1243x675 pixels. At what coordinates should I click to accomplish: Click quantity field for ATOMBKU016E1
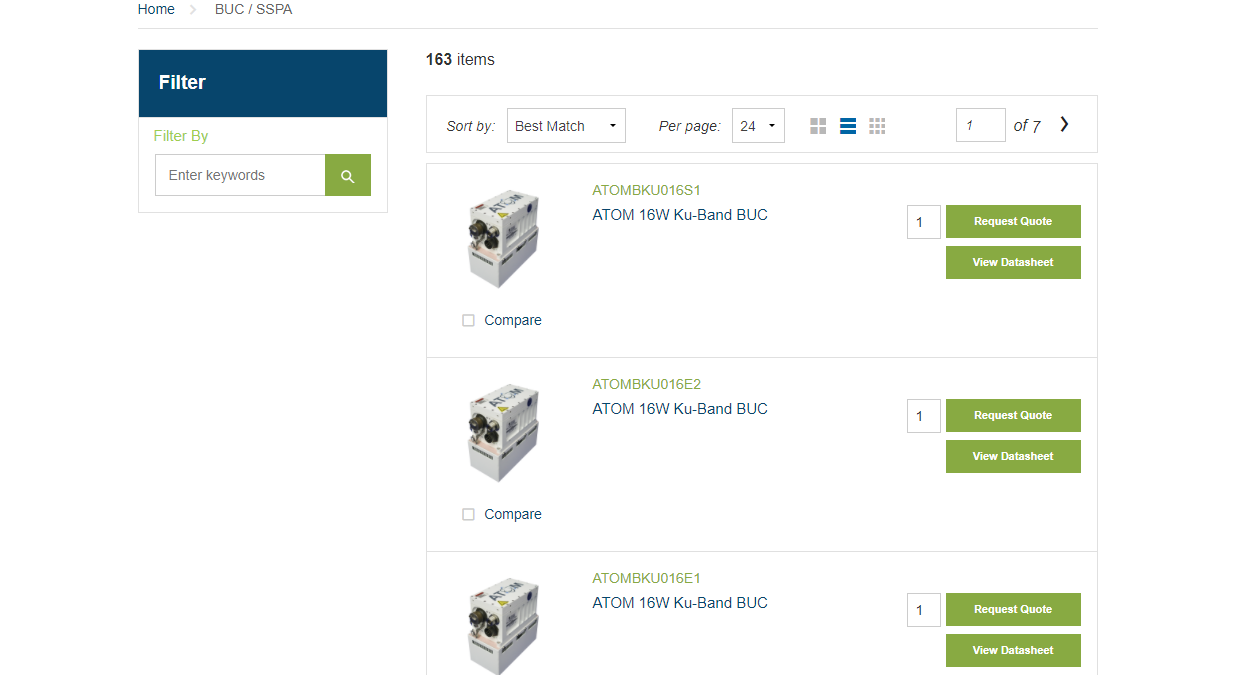coord(924,610)
